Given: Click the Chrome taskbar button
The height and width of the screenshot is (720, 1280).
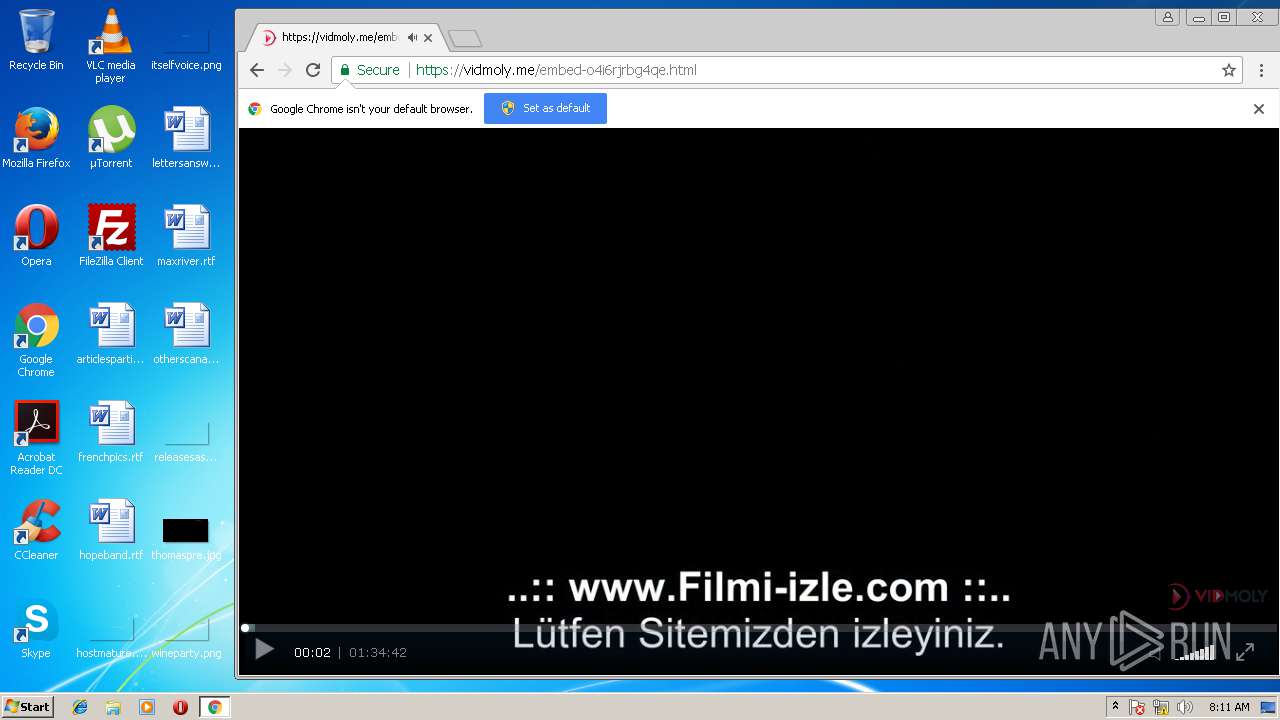Looking at the screenshot, I should point(214,707).
